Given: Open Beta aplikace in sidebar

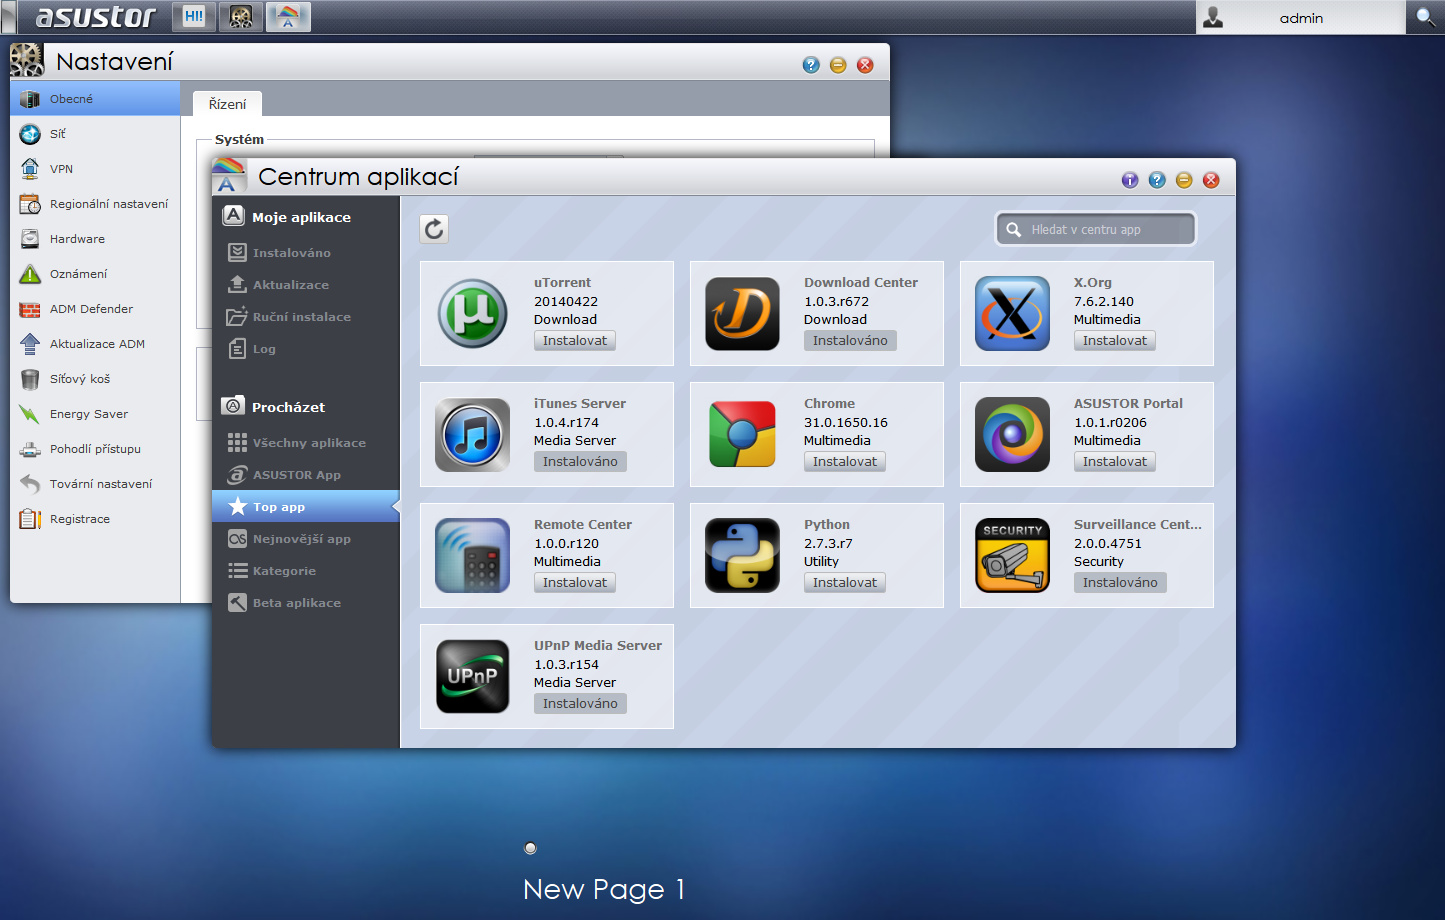Looking at the screenshot, I should (306, 603).
